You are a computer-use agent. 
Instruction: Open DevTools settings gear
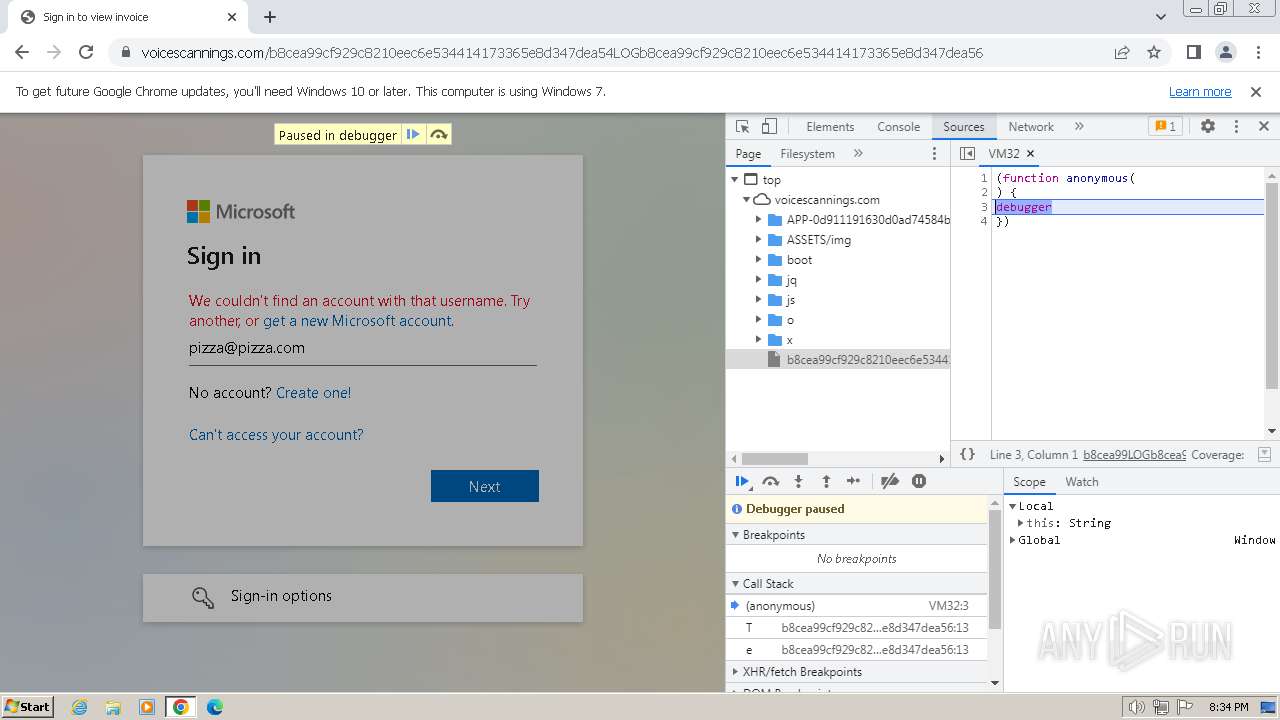click(x=1208, y=127)
